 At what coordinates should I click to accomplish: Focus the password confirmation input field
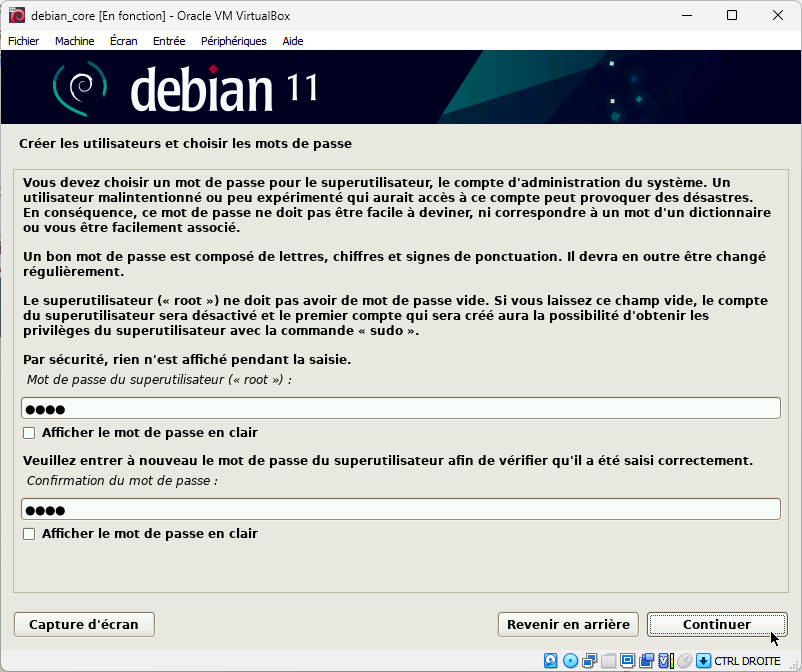coord(401,509)
